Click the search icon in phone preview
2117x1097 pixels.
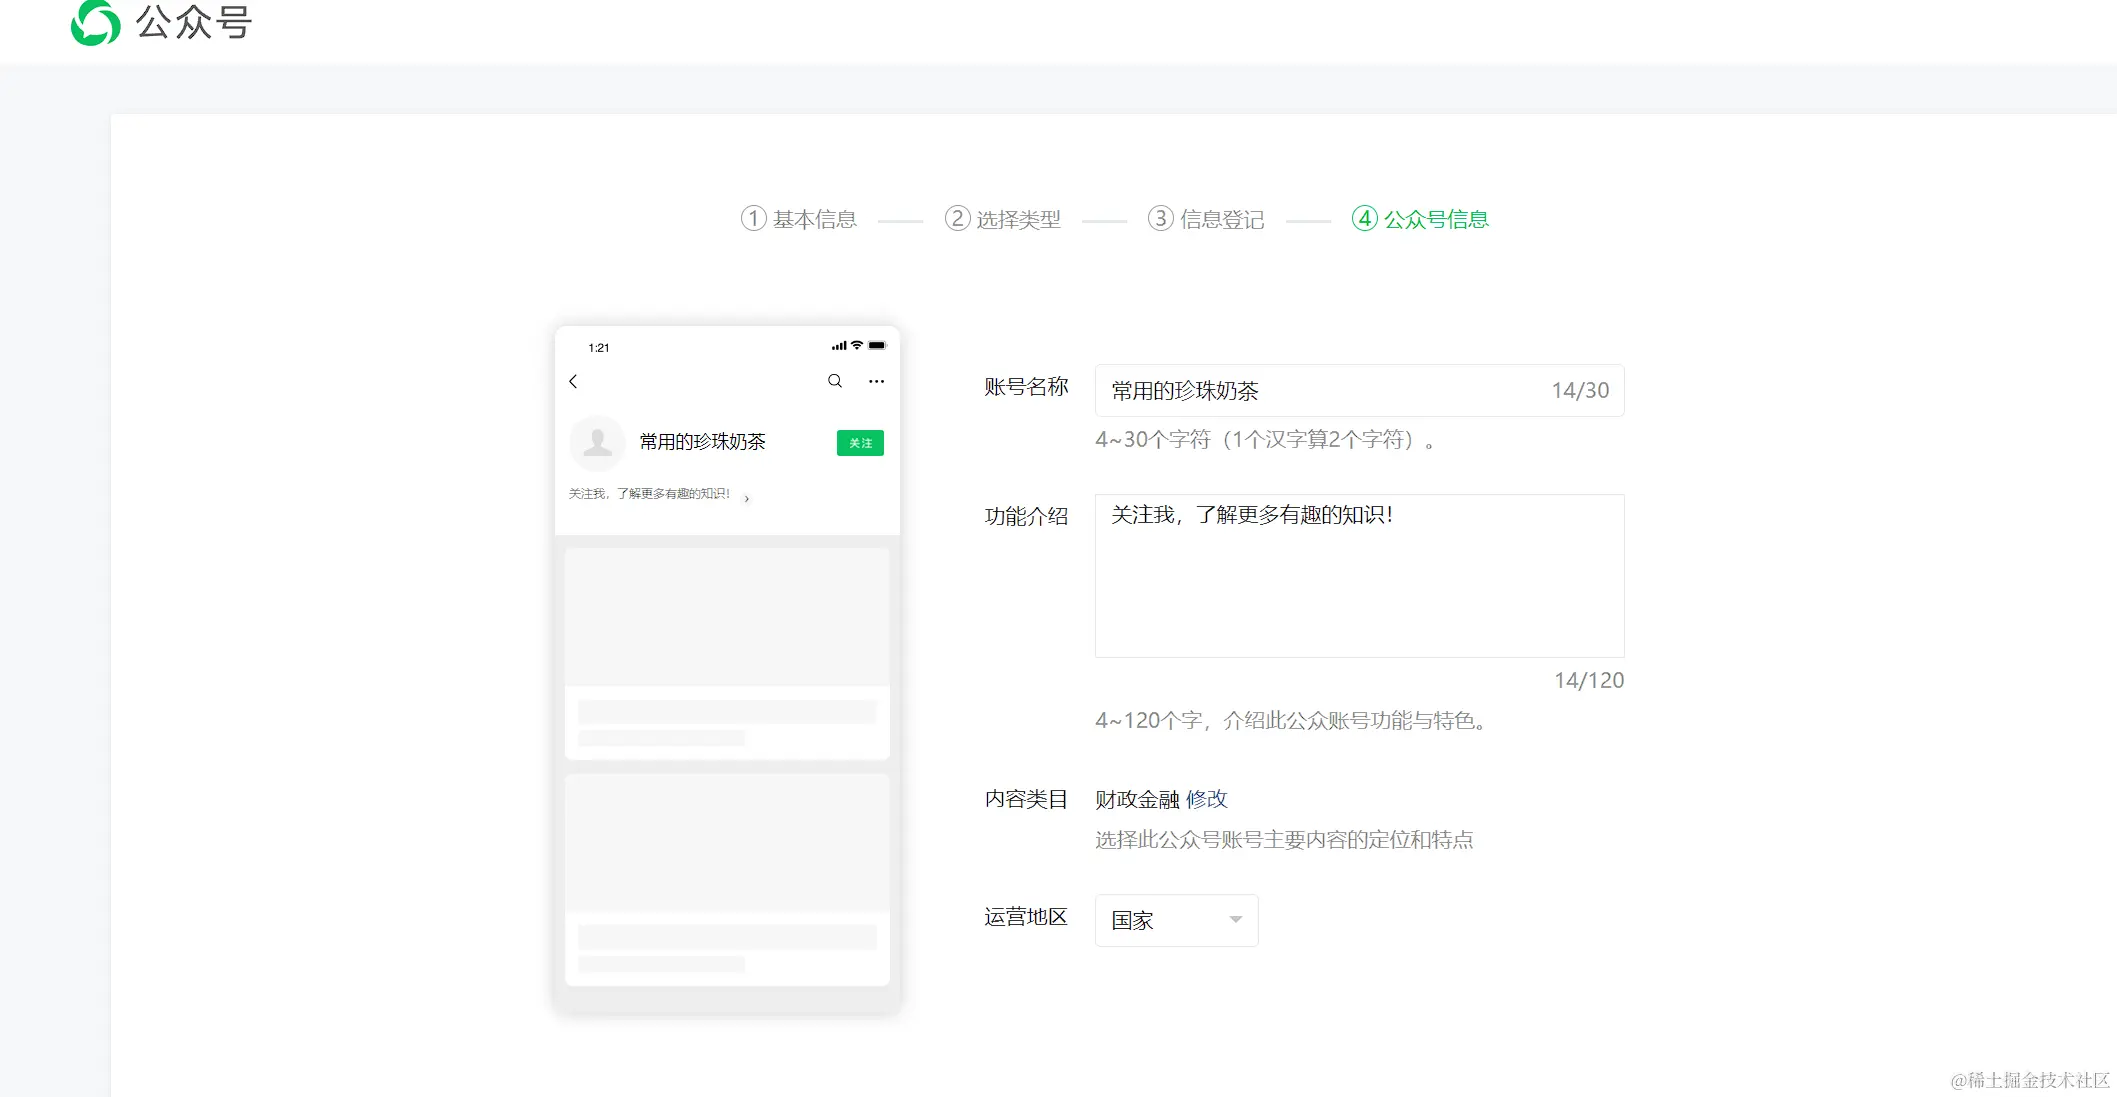click(835, 381)
